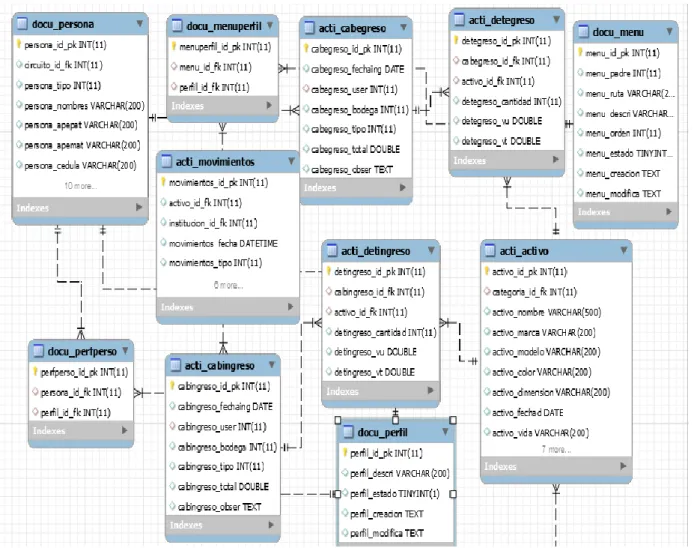The height and width of the screenshot is (548, 694).
Task: Click the docu_persona table icon
Action: coord(22,24)
